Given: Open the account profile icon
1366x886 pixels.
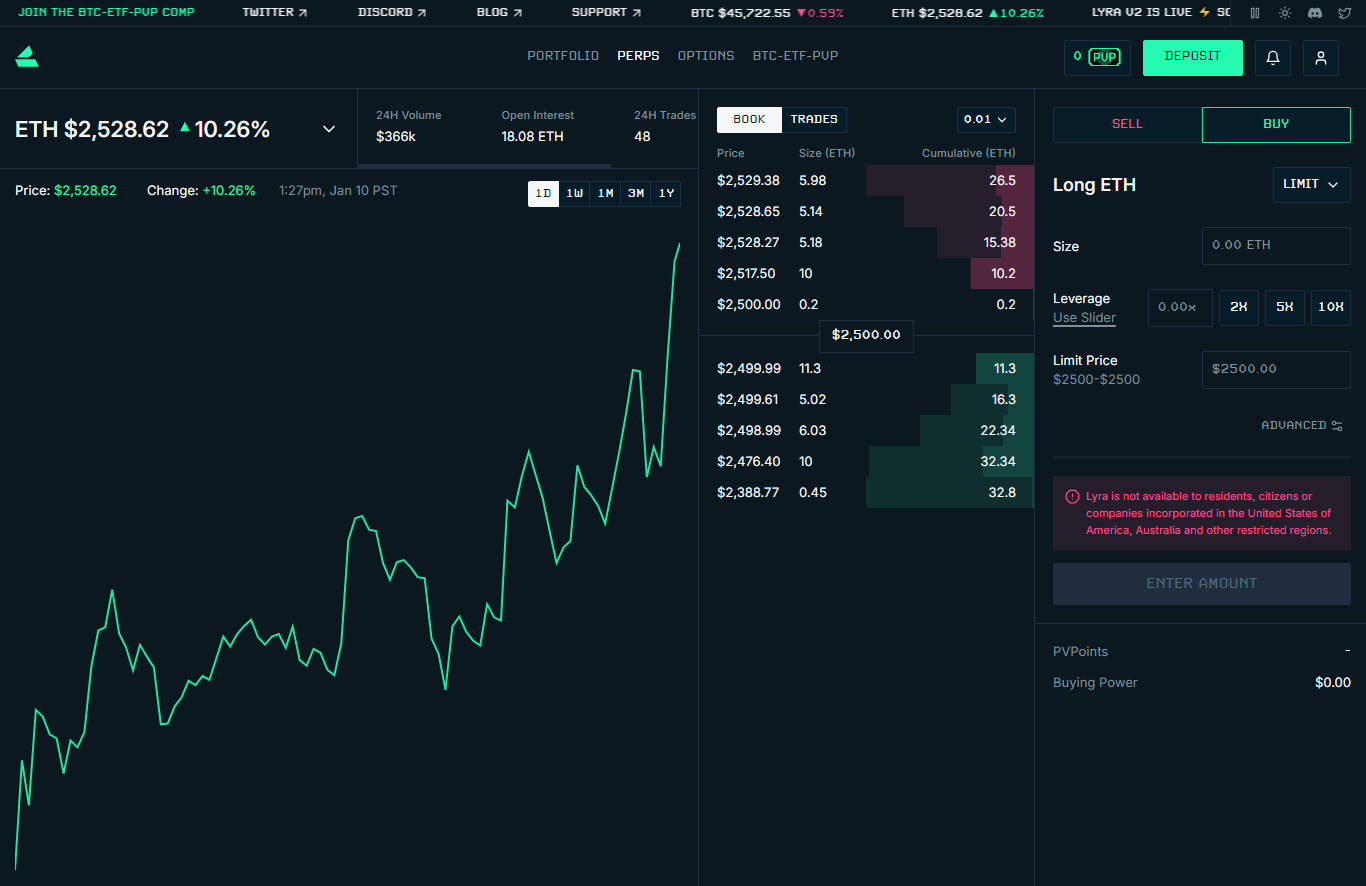Looking at the screenshot, I should coord(1321,58).
